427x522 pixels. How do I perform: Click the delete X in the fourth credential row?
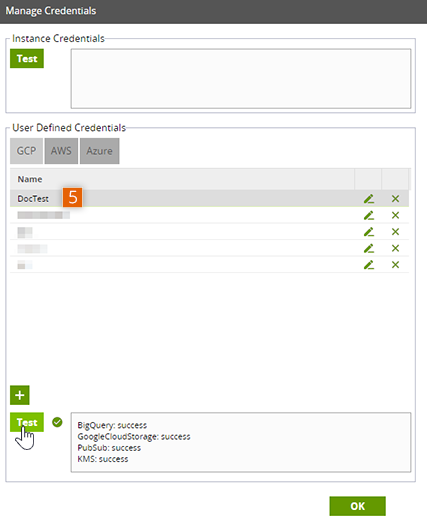[395, 248]
